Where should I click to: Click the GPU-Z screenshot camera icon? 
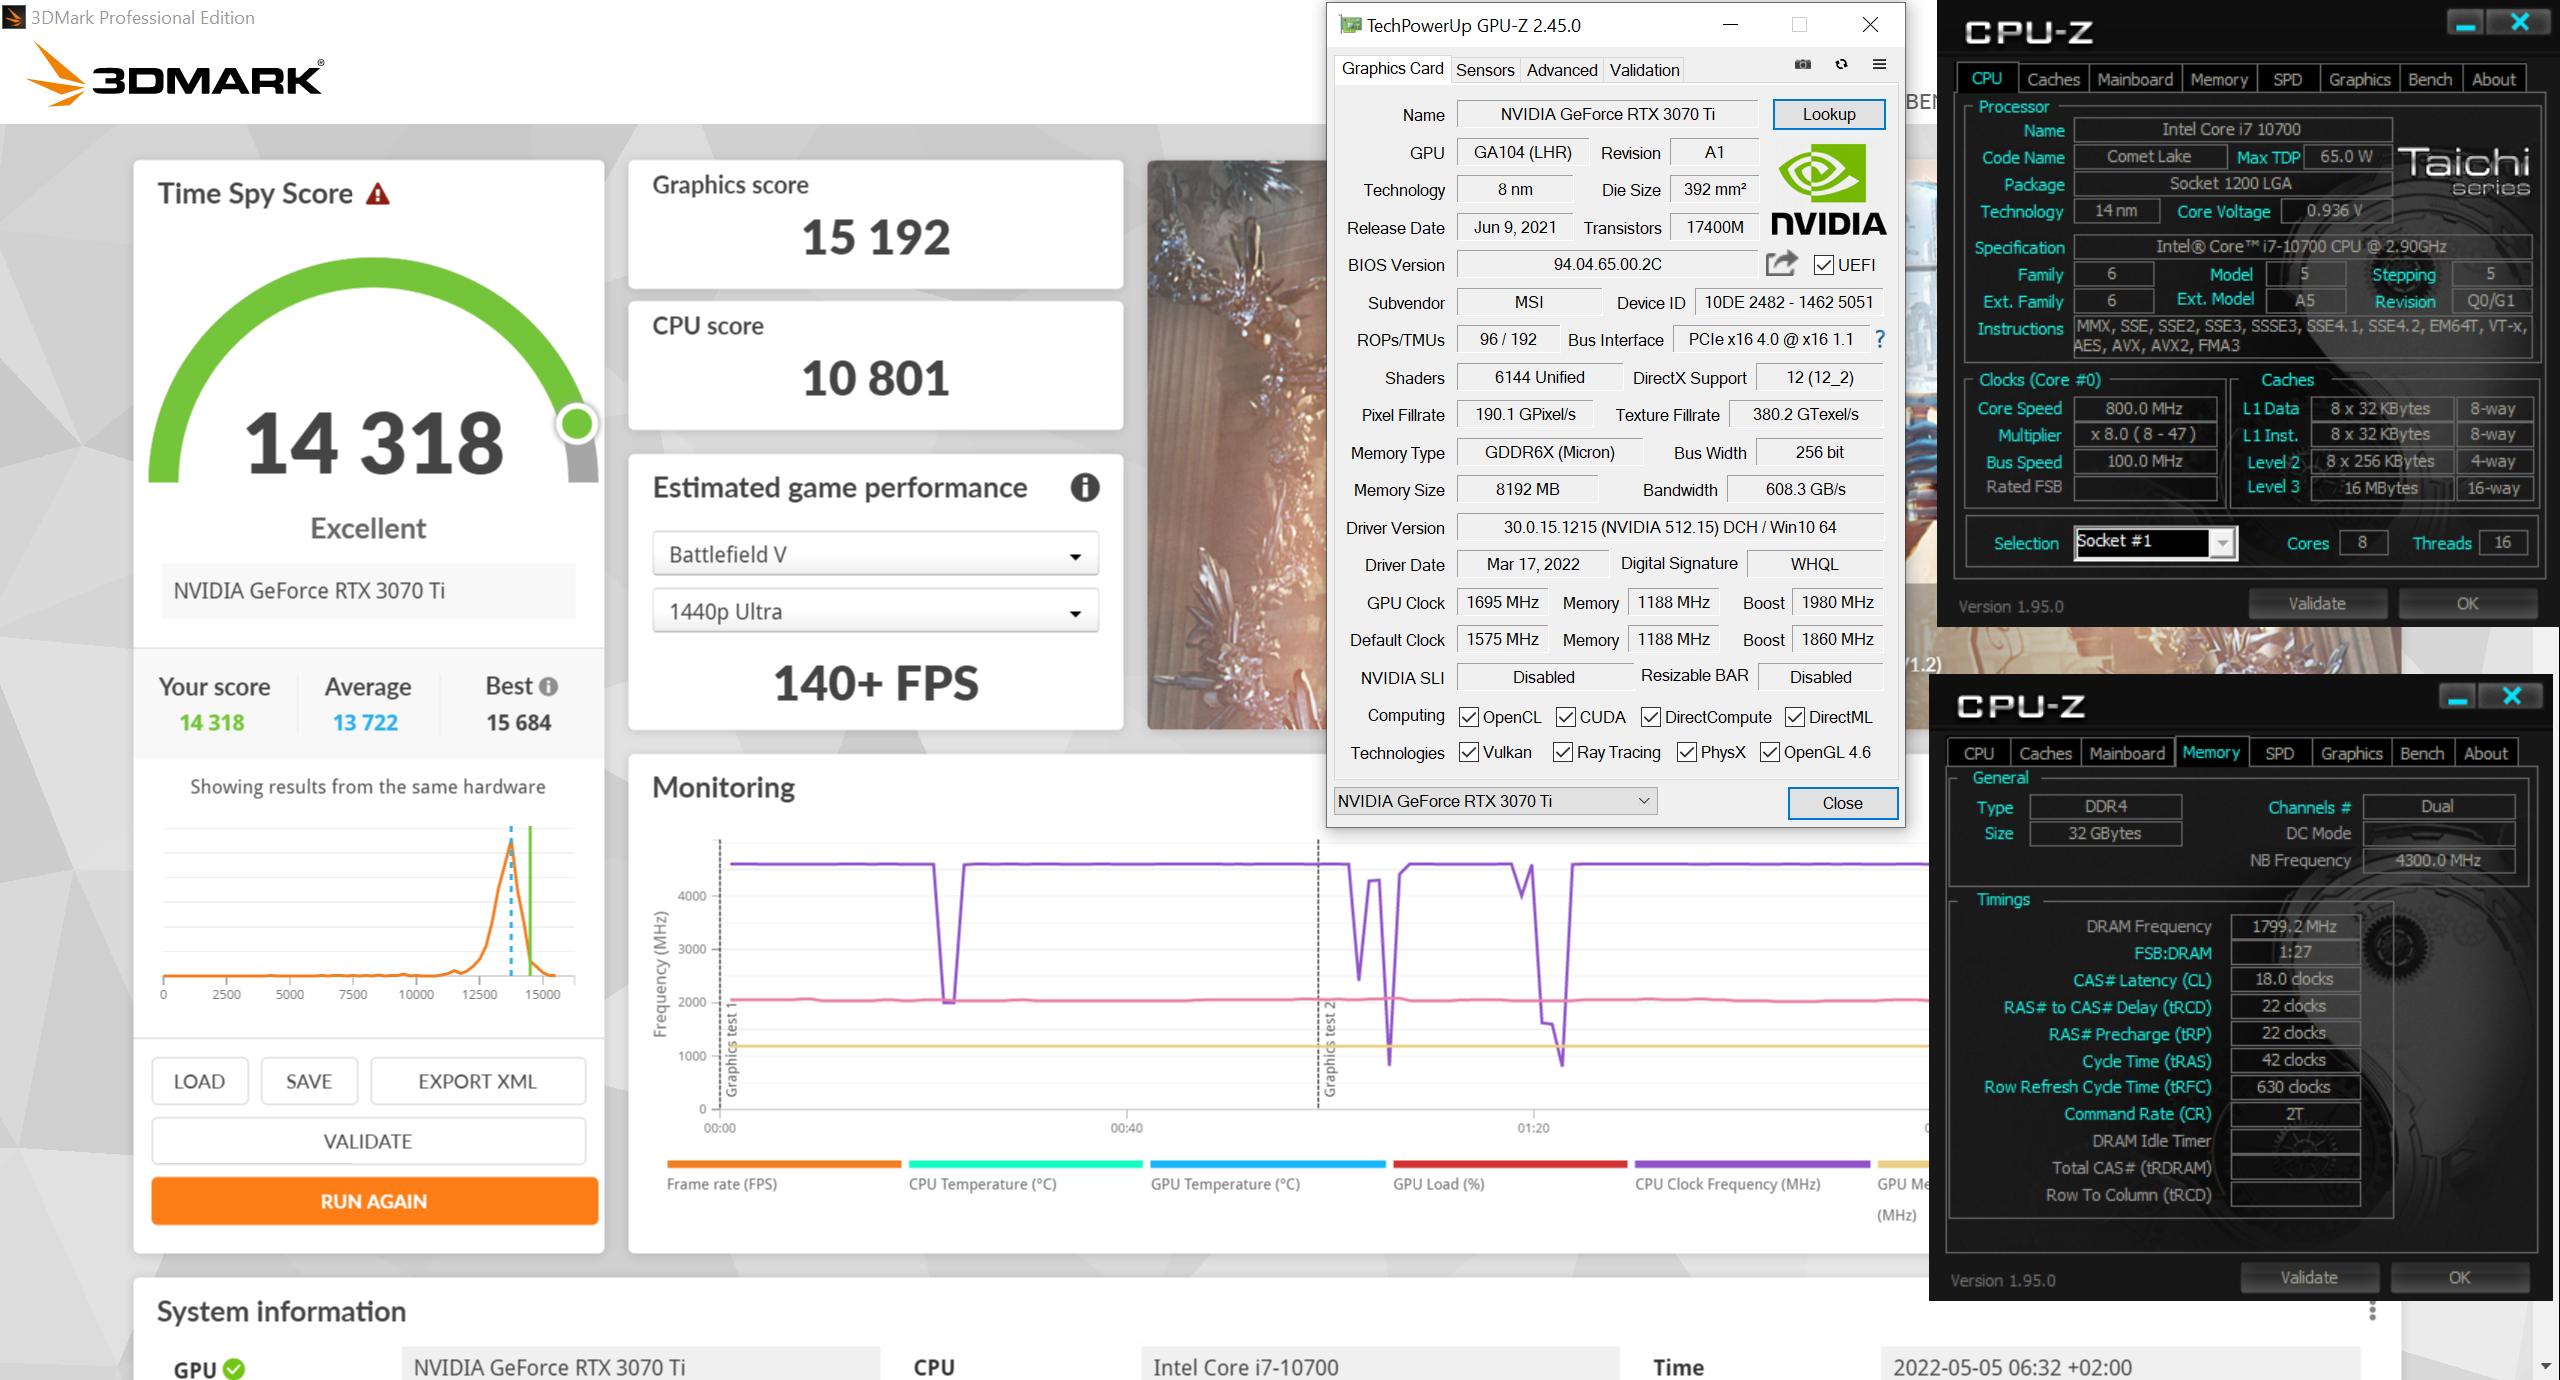click(x=1802, y=65)
